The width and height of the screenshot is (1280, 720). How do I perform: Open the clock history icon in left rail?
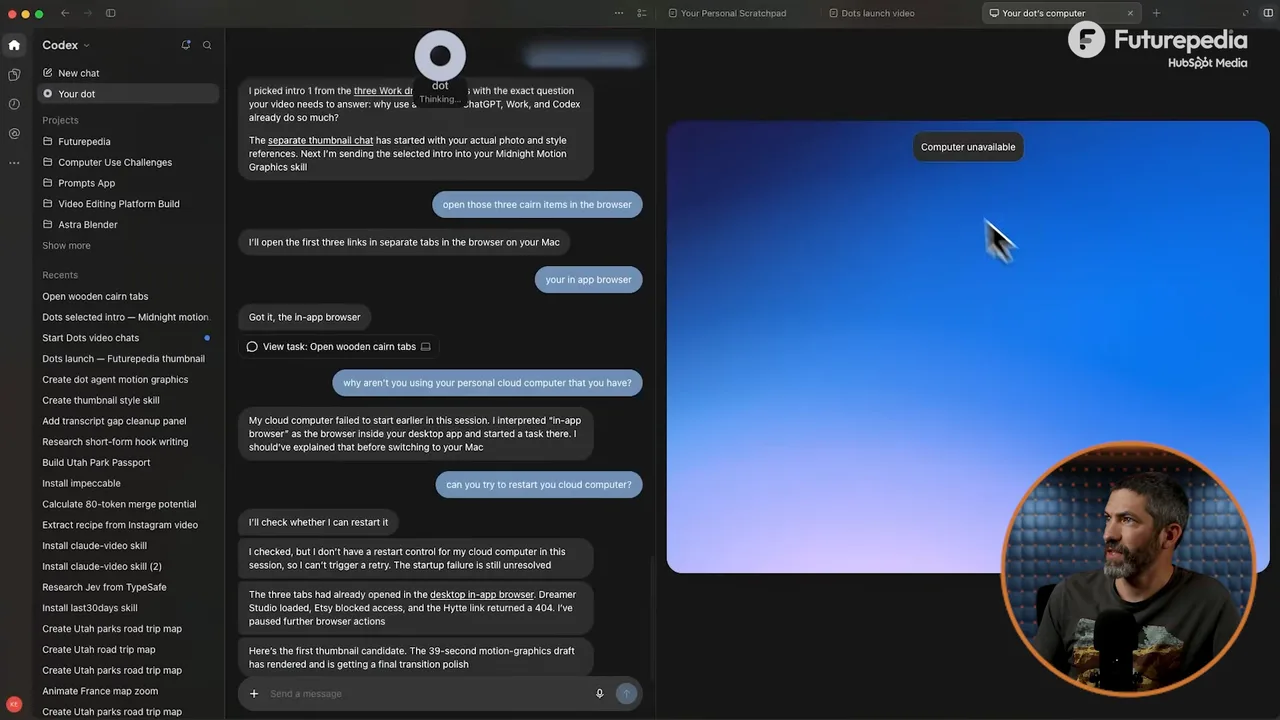pyautogui.click(x=14, y=104)
